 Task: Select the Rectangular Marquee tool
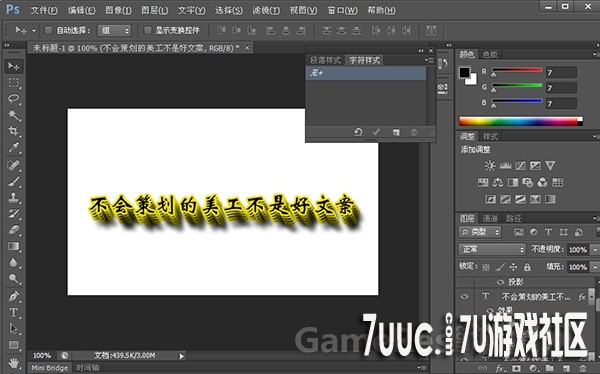tap(14, 83)
